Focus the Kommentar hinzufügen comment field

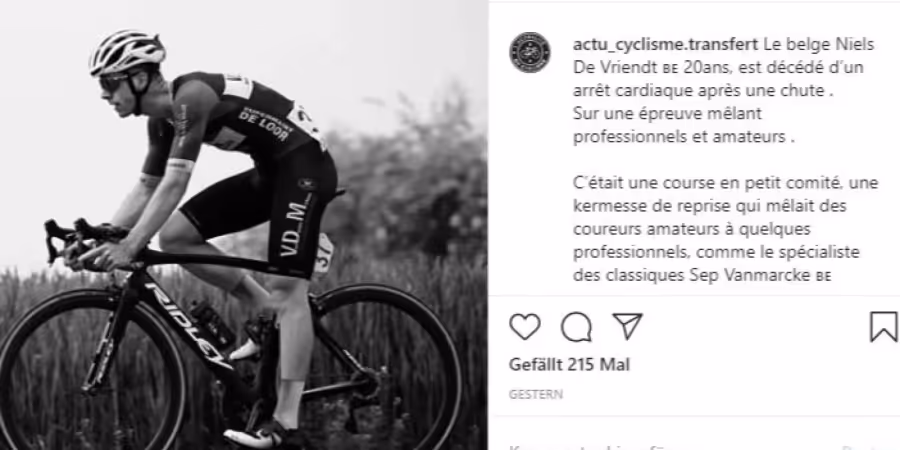672,447
